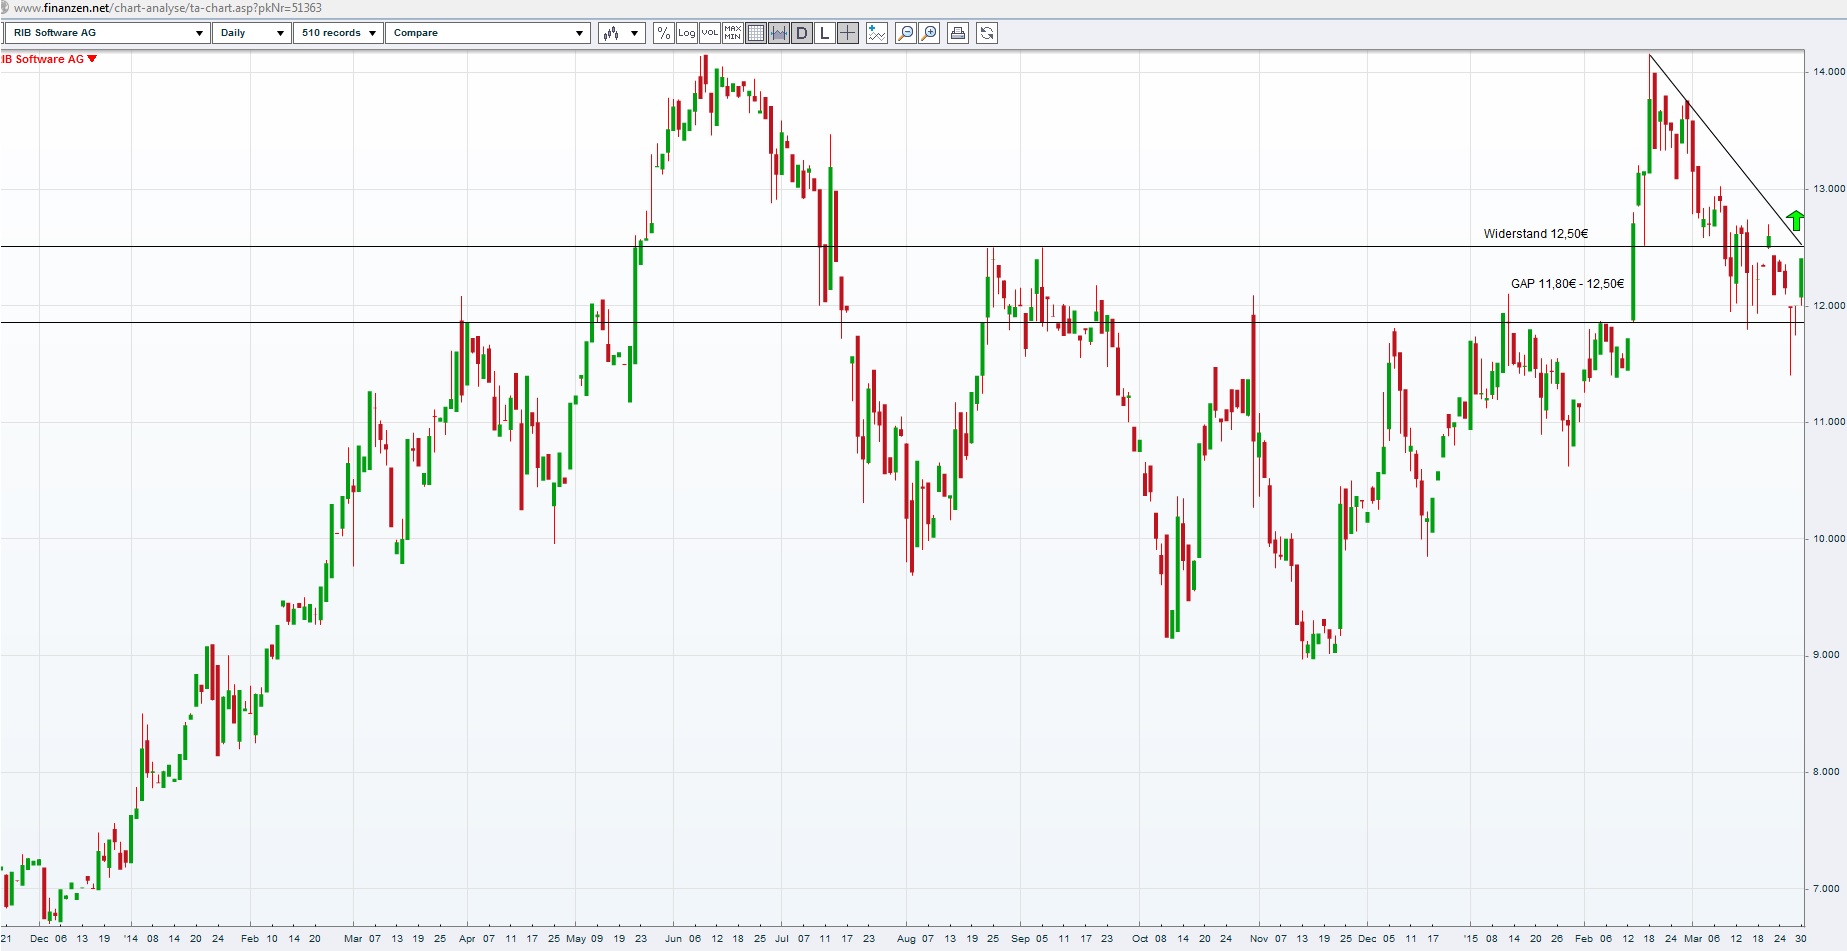Click the 'Apr' label on time axis
The height and width of the screenshot is (951, 1847).
coord(467,939)
